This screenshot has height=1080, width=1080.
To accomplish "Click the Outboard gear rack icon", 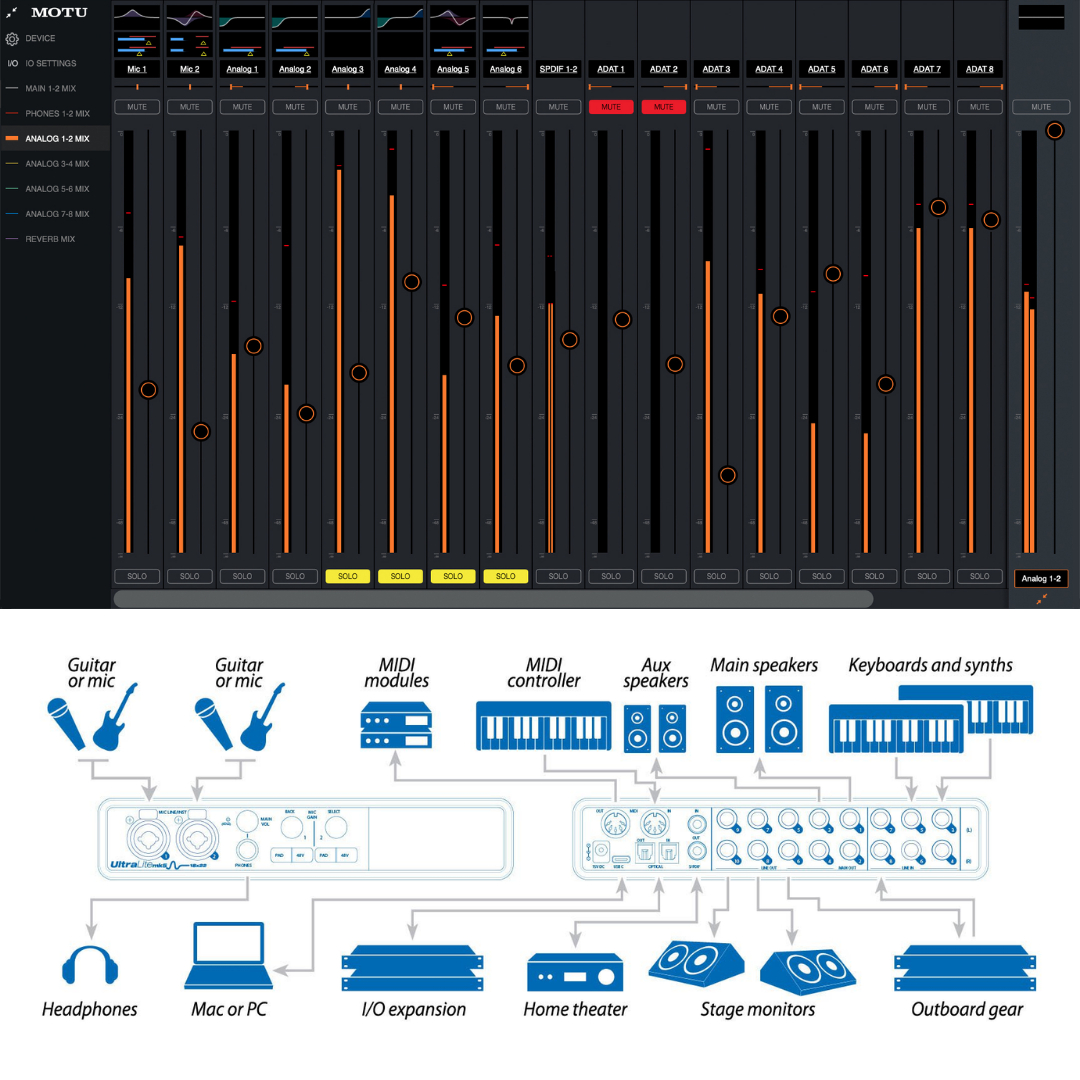I will tap(964, 968).
